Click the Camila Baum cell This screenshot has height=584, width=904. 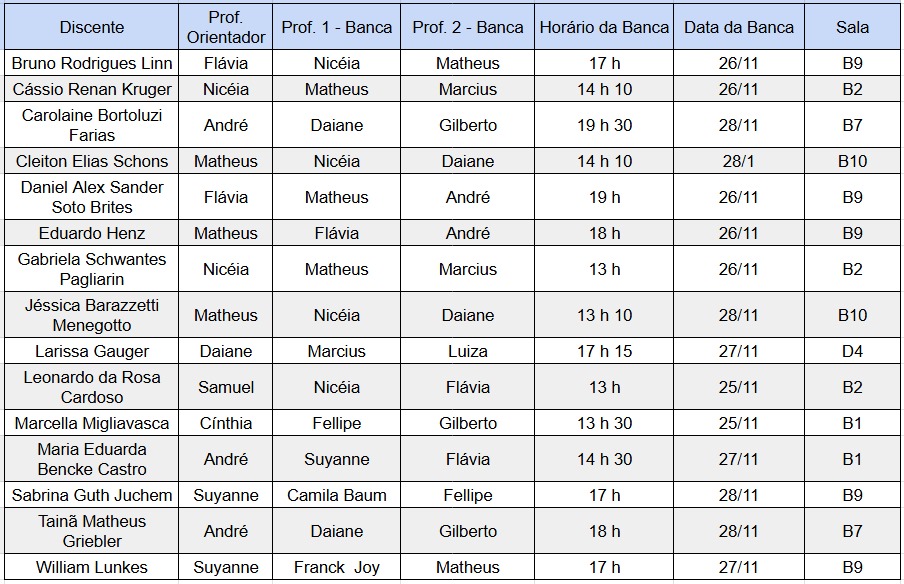337,495
